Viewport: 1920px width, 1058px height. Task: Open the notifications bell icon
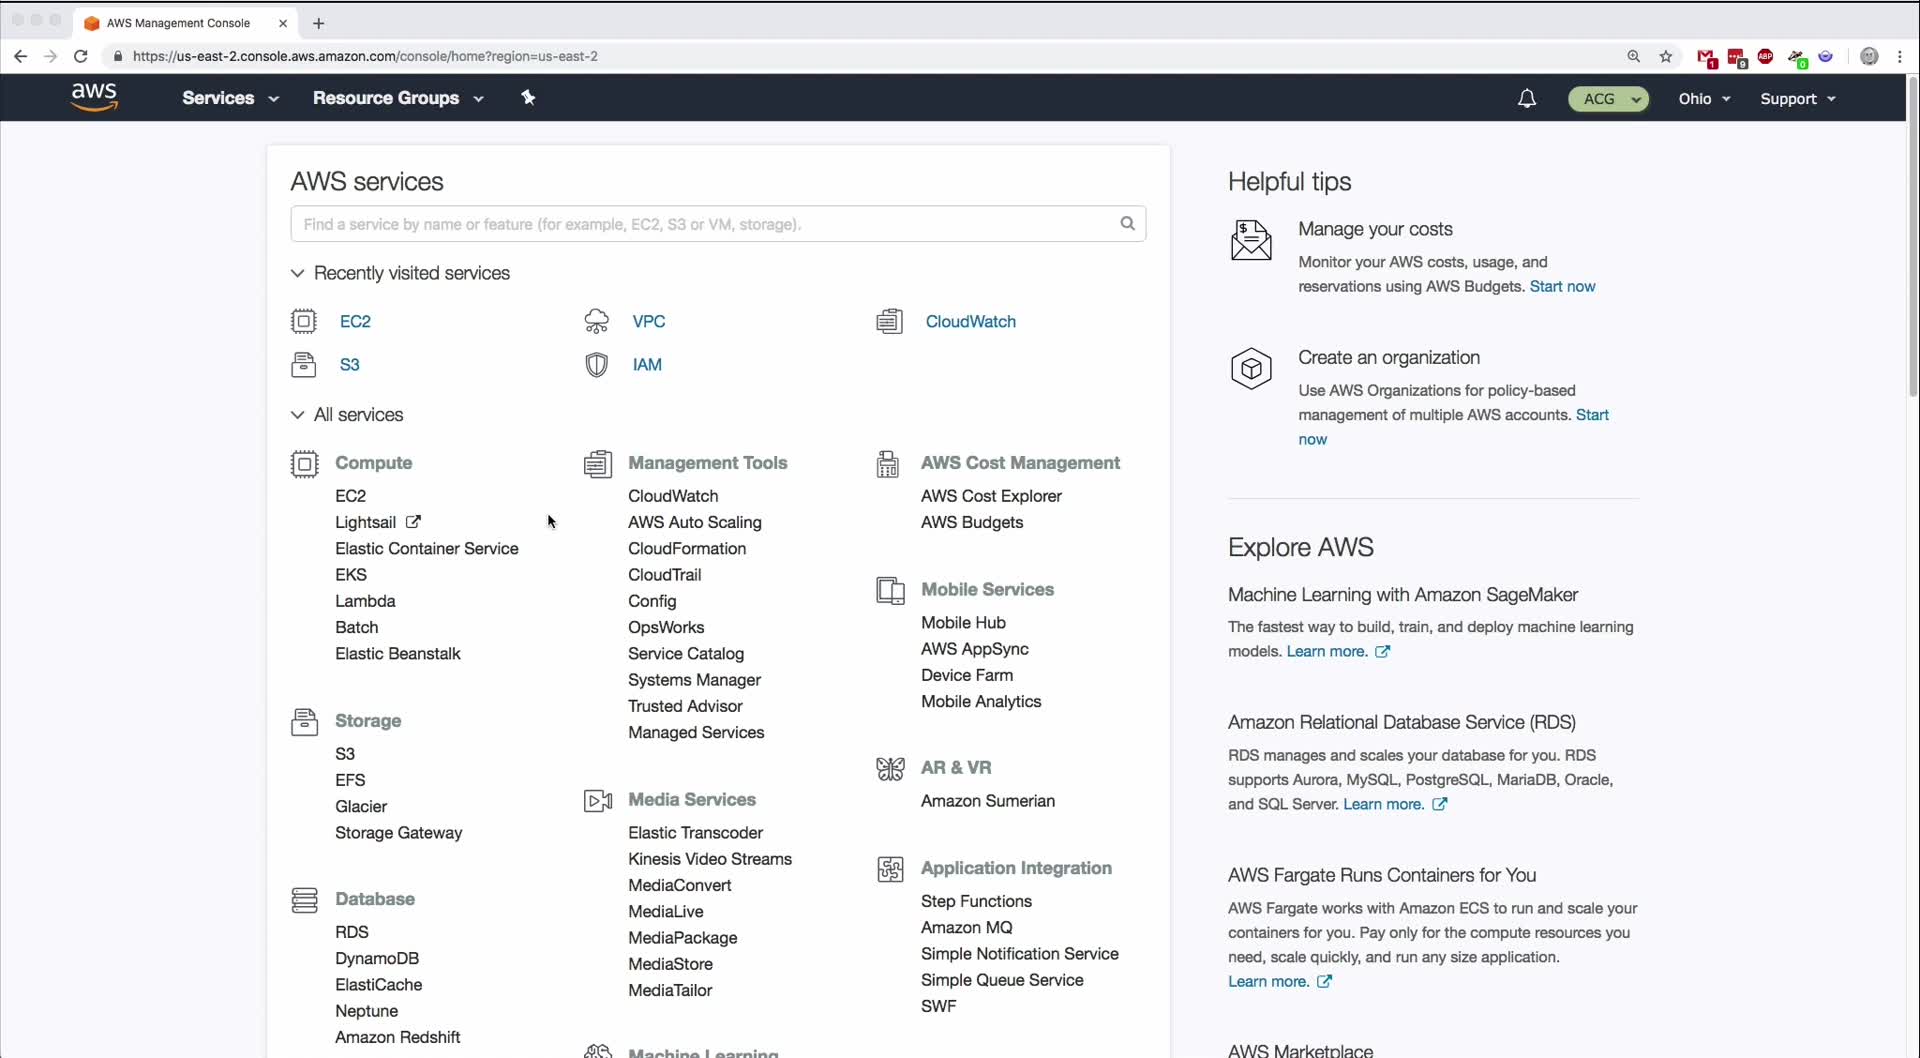tap(1526, 98)
